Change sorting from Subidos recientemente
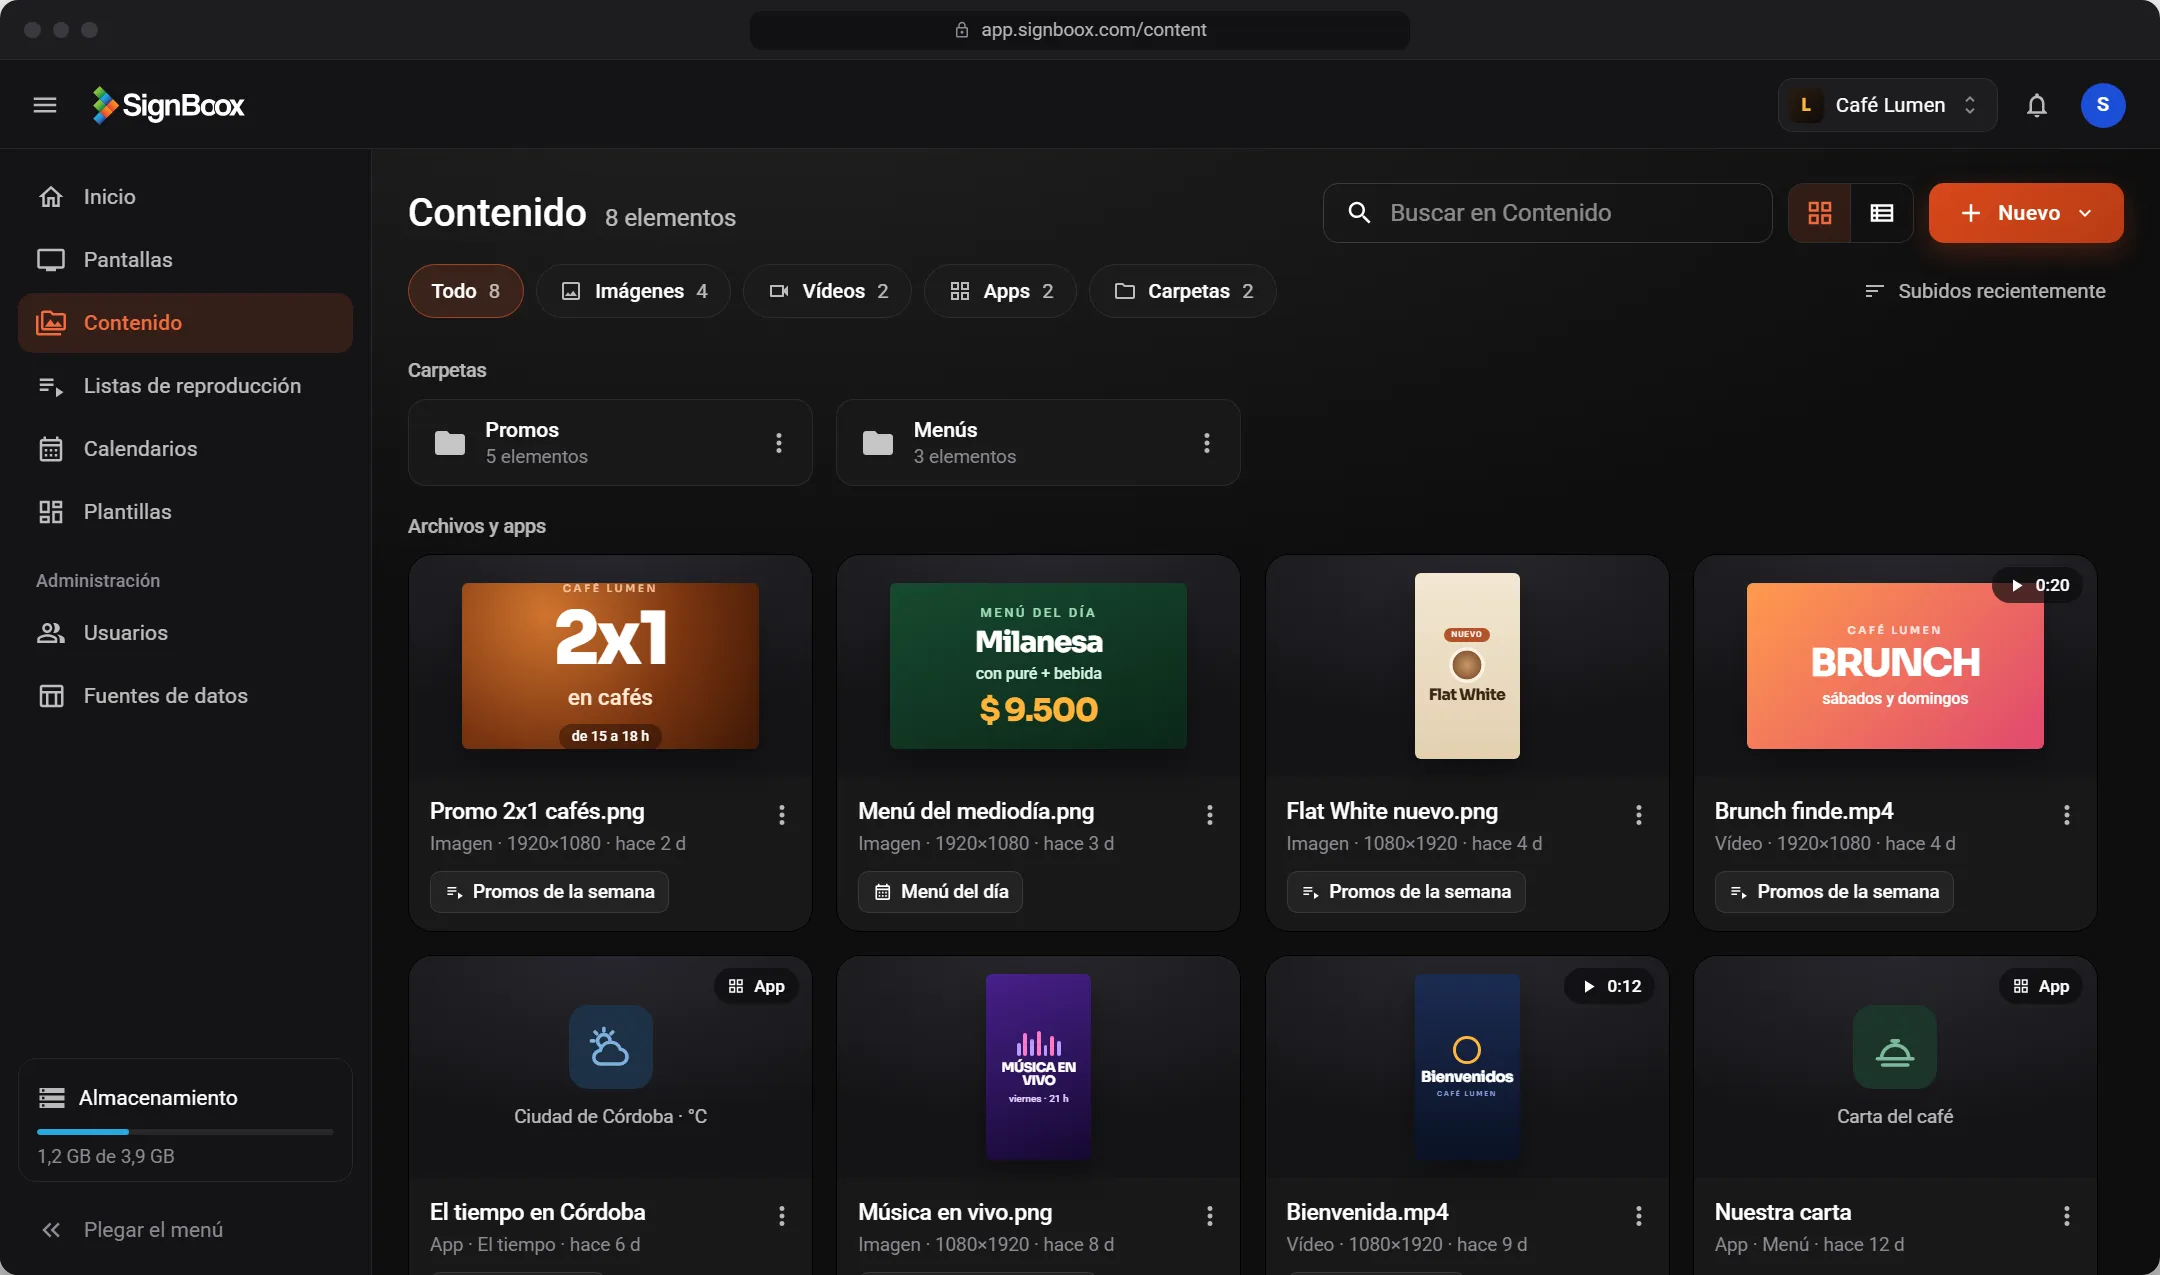Viewport: 2160px width, 1275px height. pyautogui.click(x=1985, y=291)
